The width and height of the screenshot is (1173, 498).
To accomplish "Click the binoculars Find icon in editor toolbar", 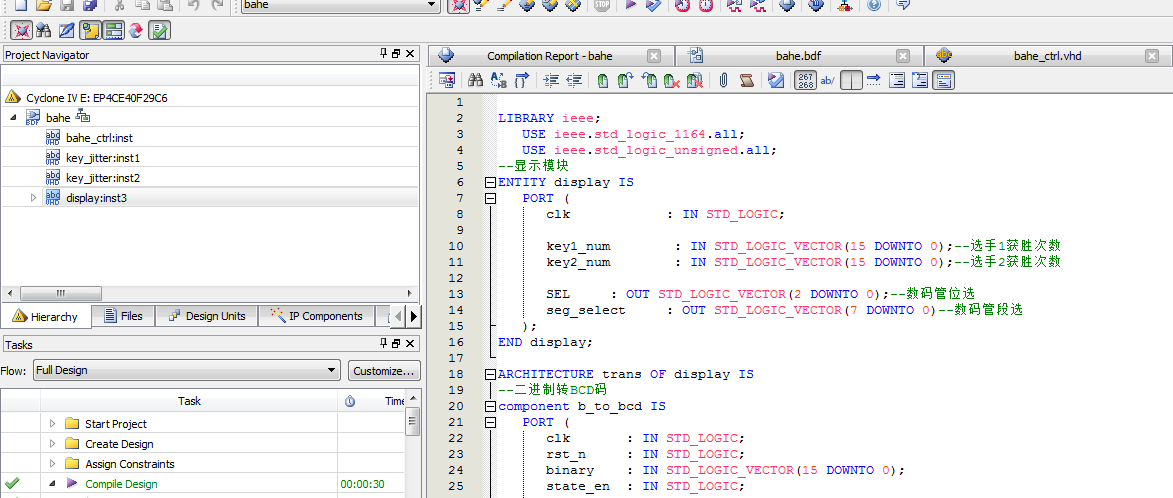I will tap(477, 81).
